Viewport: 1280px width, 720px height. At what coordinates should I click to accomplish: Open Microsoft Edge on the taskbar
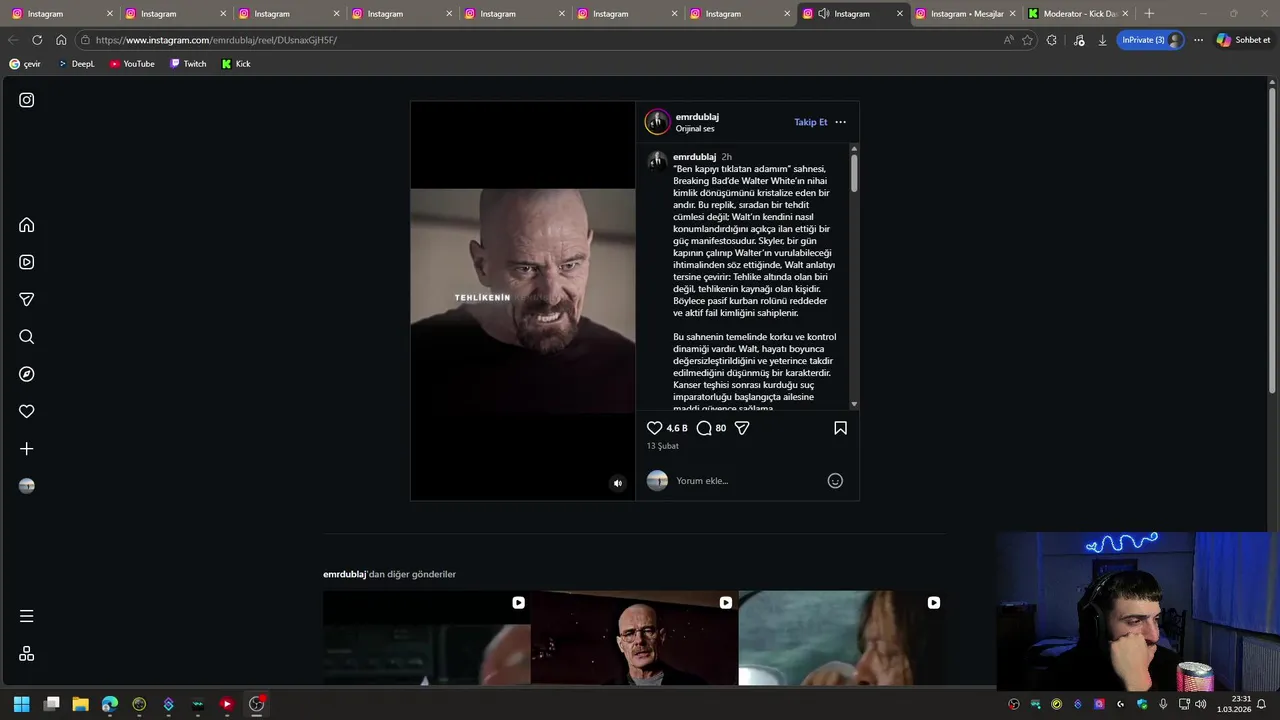click(x=110, y=704)
